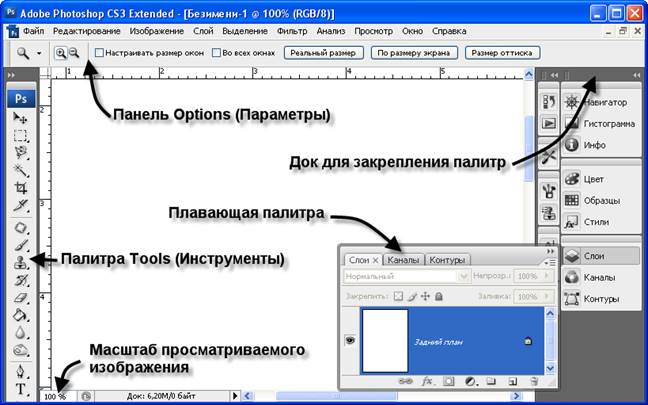This screenshot has height=405, width=648.
Task: Enable "Во всех окнах" checkbox
Action: click(216, 53)
